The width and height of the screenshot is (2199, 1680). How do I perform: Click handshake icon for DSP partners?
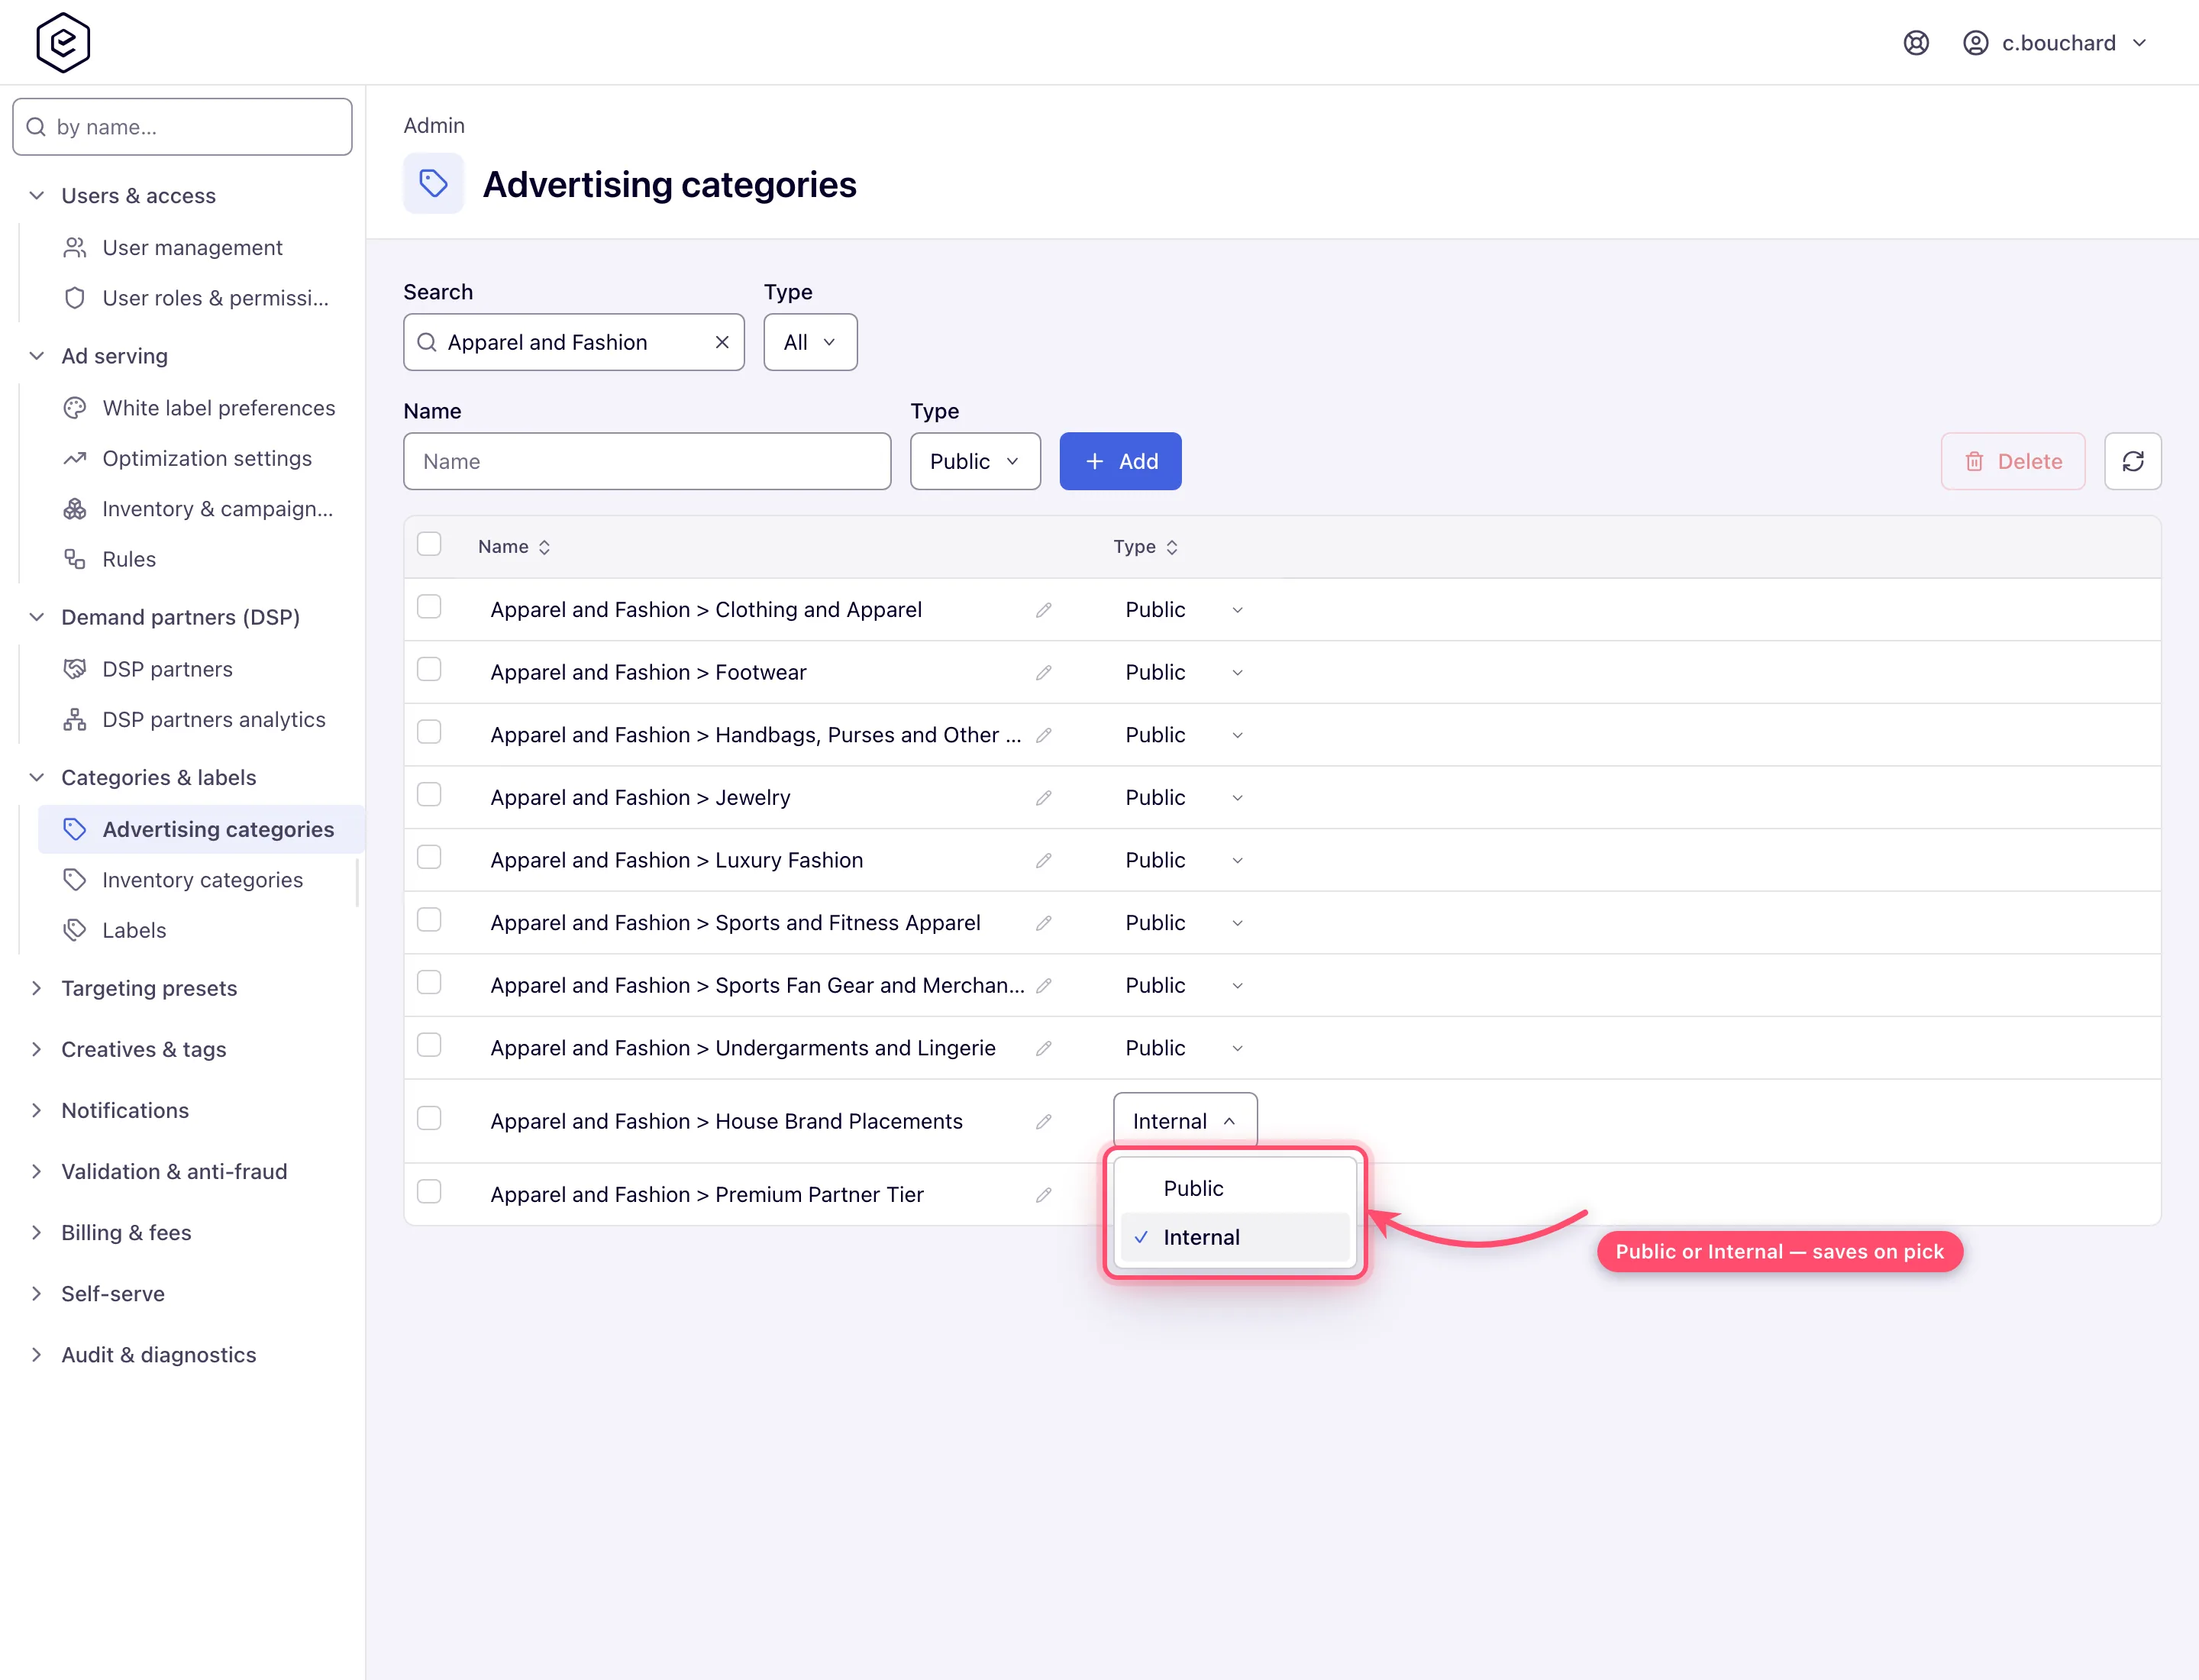(75, 669)
